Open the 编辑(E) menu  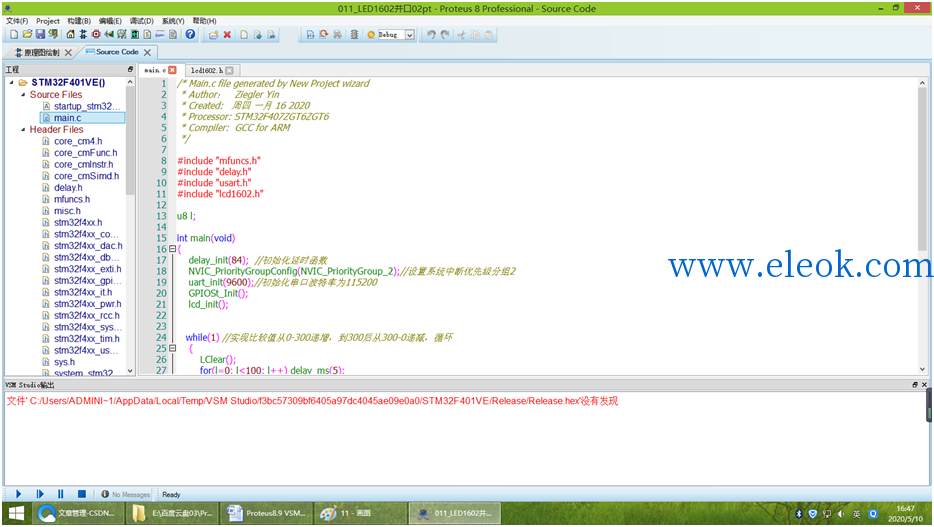(110, 21)
